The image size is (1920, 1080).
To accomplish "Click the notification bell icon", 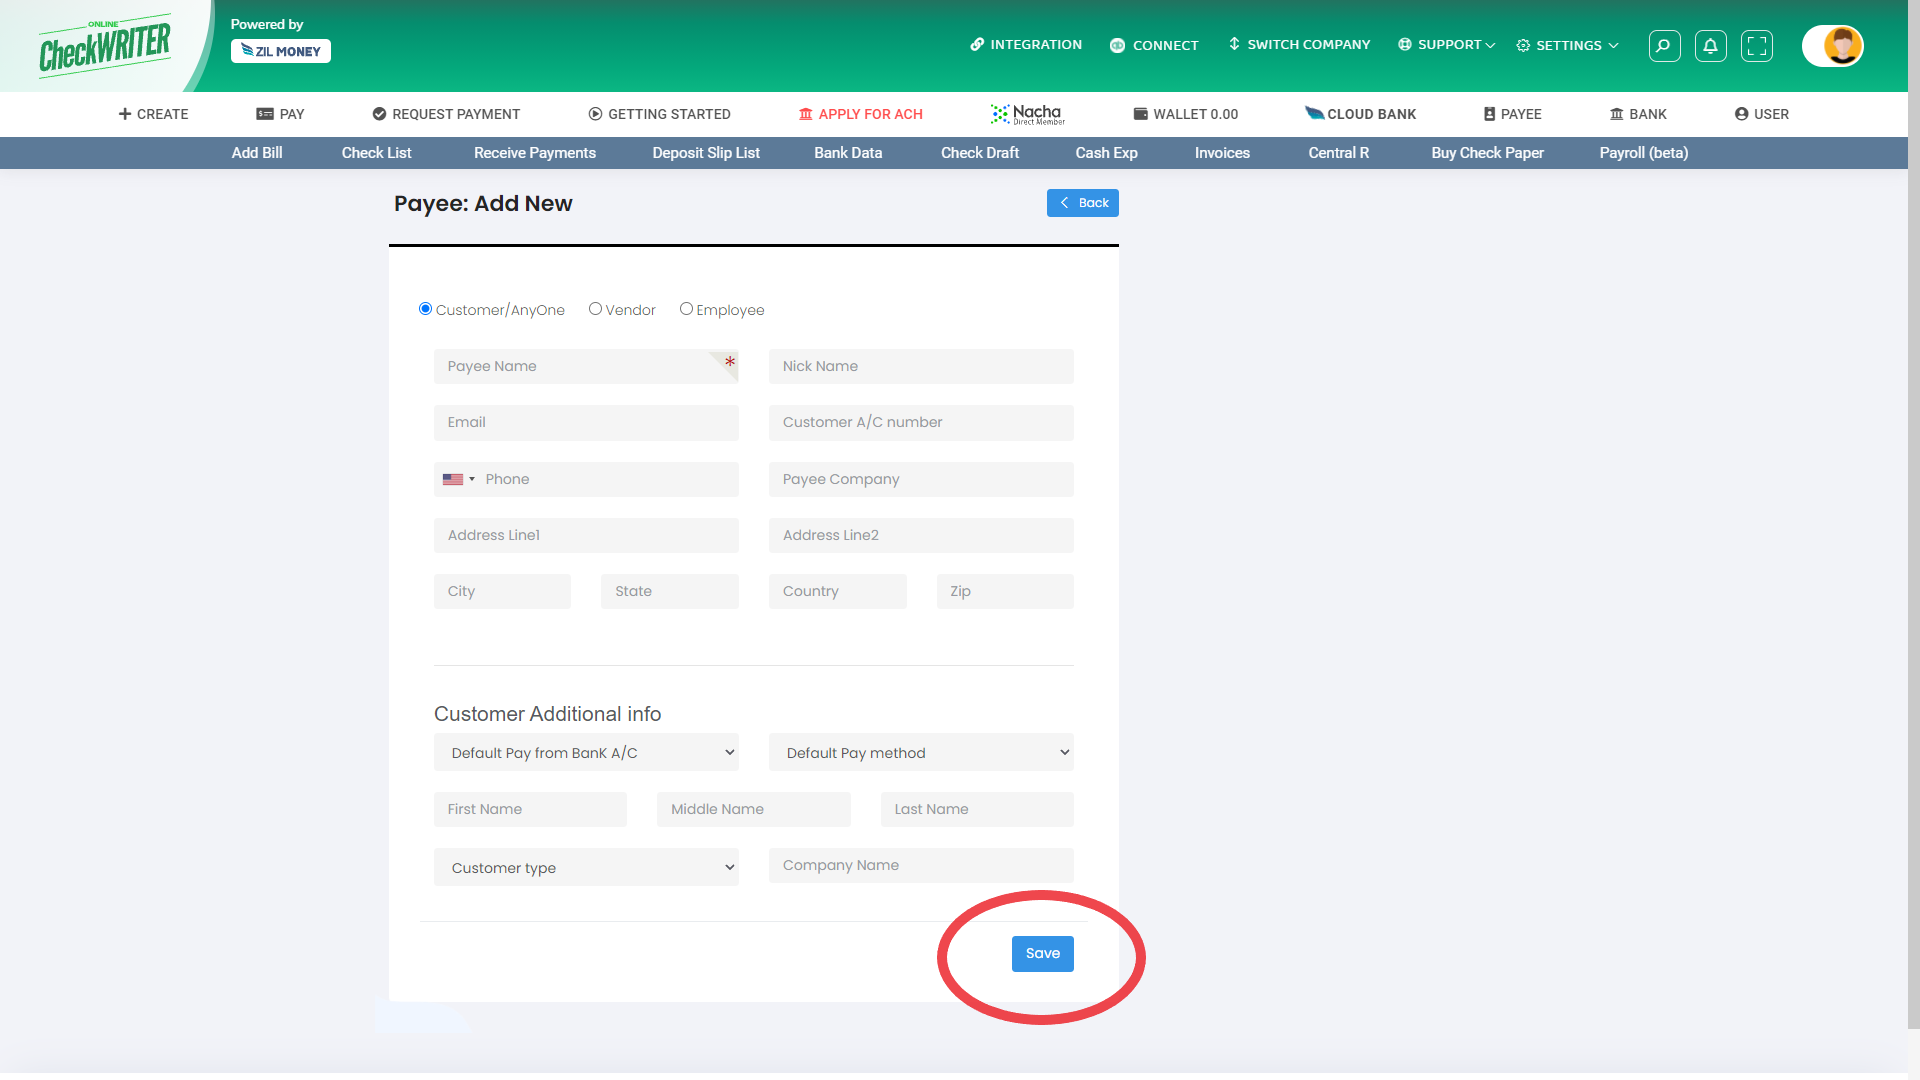I will click(x=1710, y=45).
